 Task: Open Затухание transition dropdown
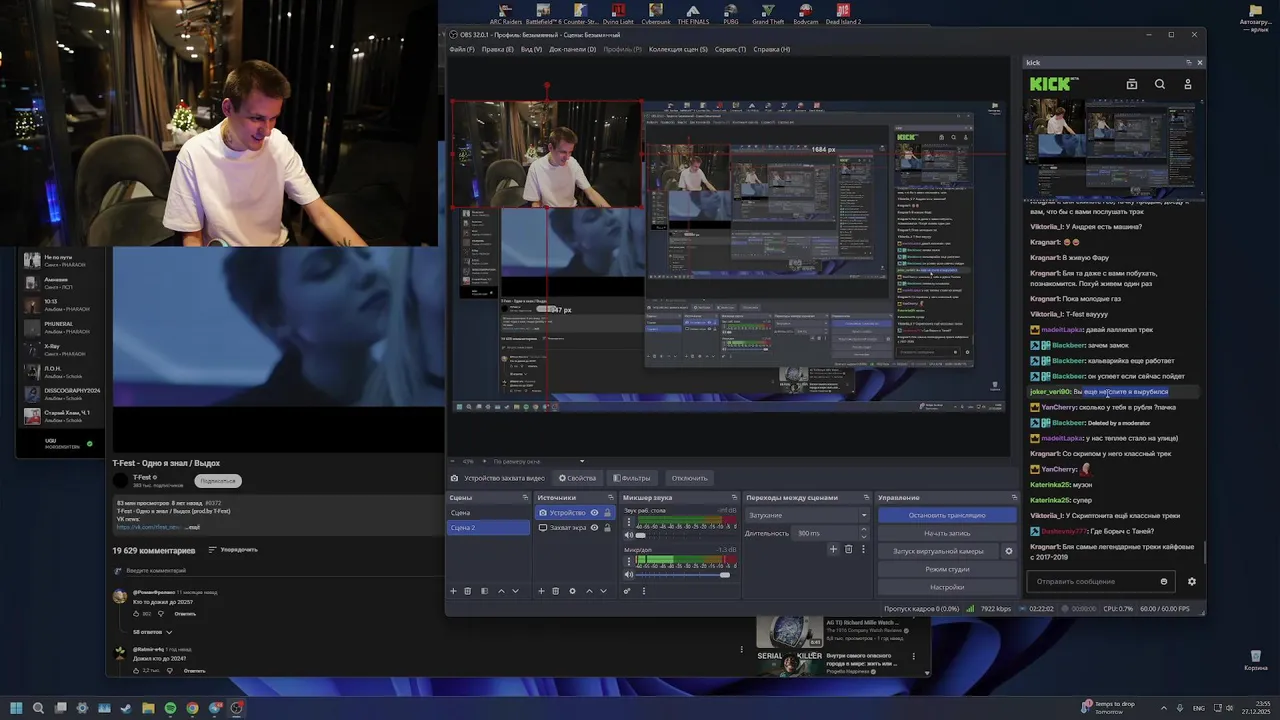tap(807, 515)
